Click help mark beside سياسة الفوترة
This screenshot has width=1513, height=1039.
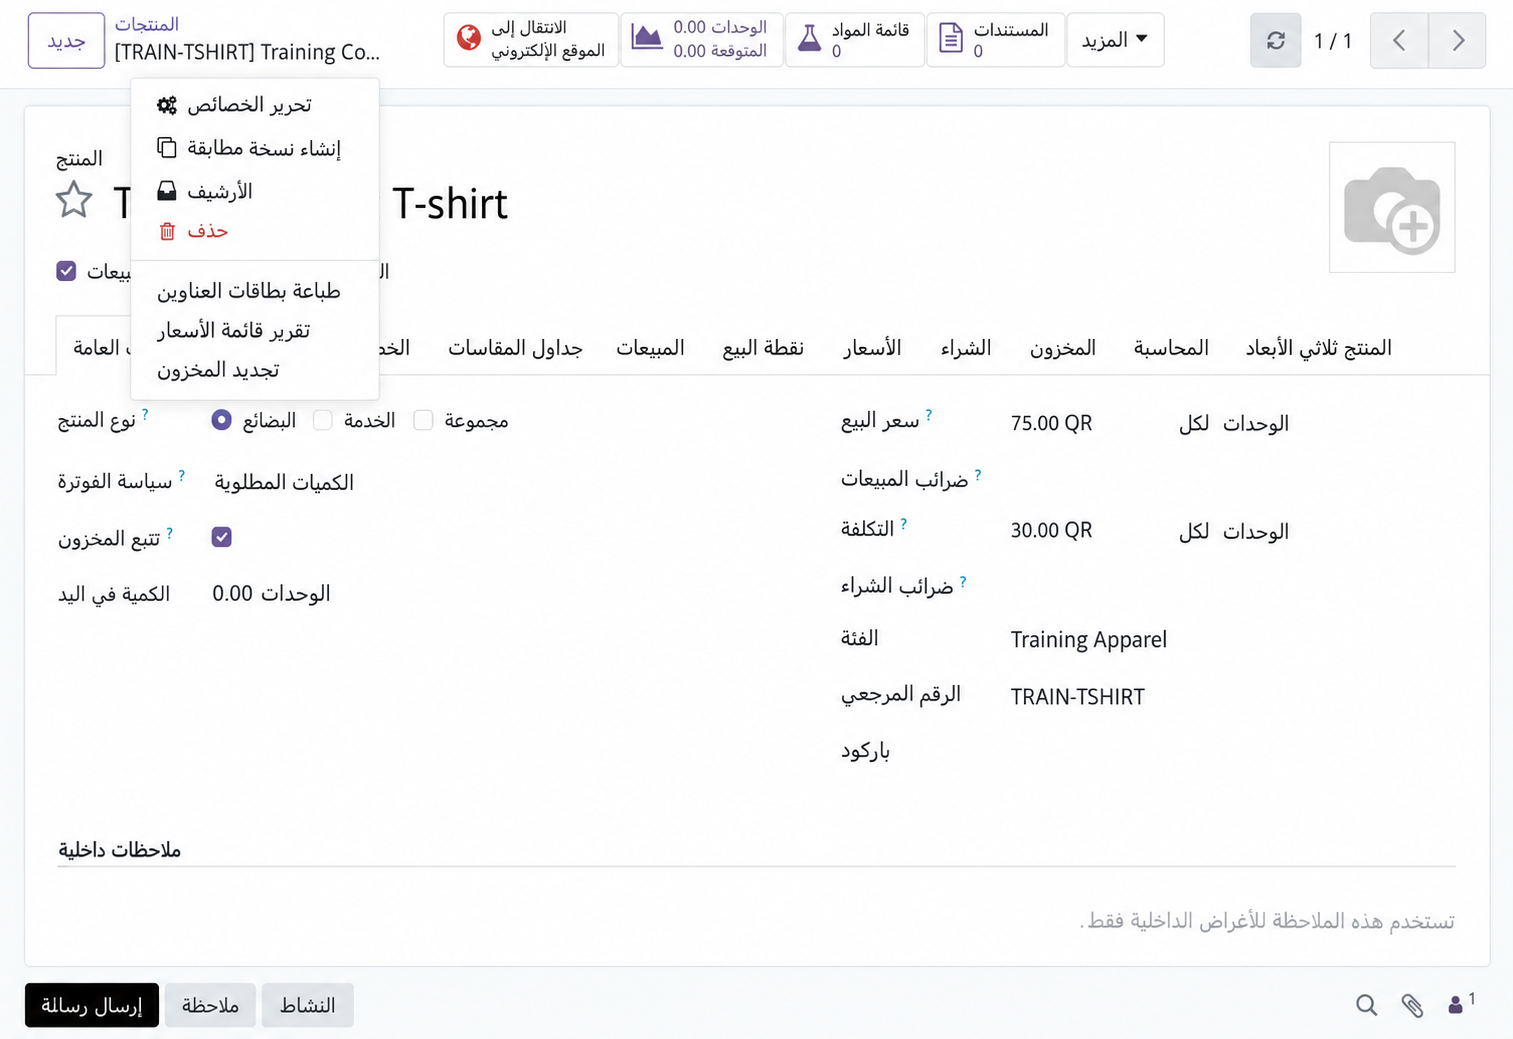(x=182, y=476)
